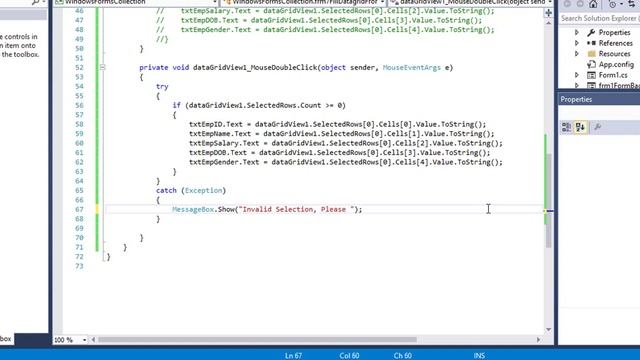The height and width of the screenshot is (360, 640).
Task: Select Resources folder in Solution Explorer
Action: [614, 53]
